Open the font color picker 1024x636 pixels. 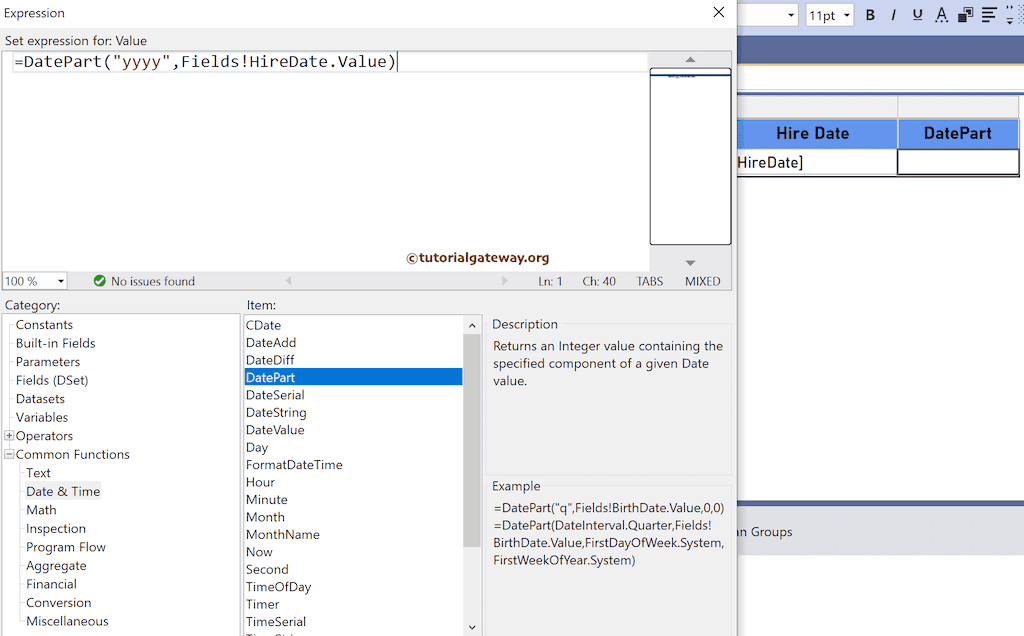point(941,15)
